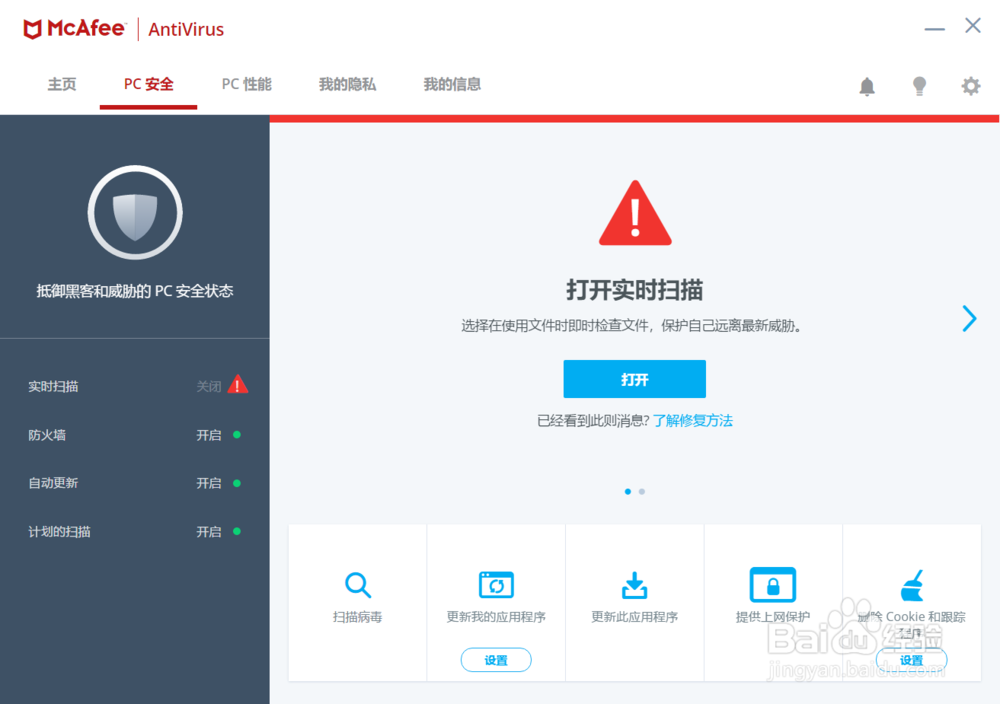This screenshot has width=1000, height=704.
Task: Click the 更新此应用程序 download icon
Action: (x=634, y=585)
